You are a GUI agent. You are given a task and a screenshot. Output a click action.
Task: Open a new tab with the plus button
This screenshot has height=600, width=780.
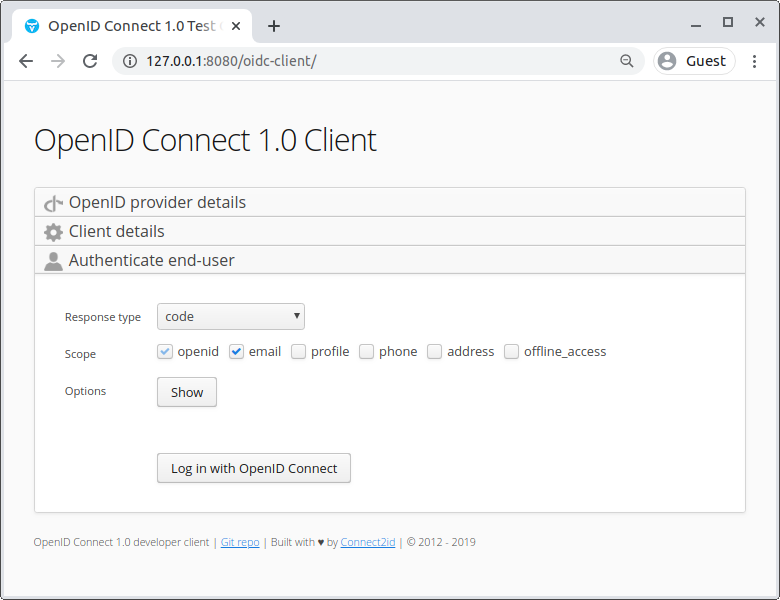274,26
